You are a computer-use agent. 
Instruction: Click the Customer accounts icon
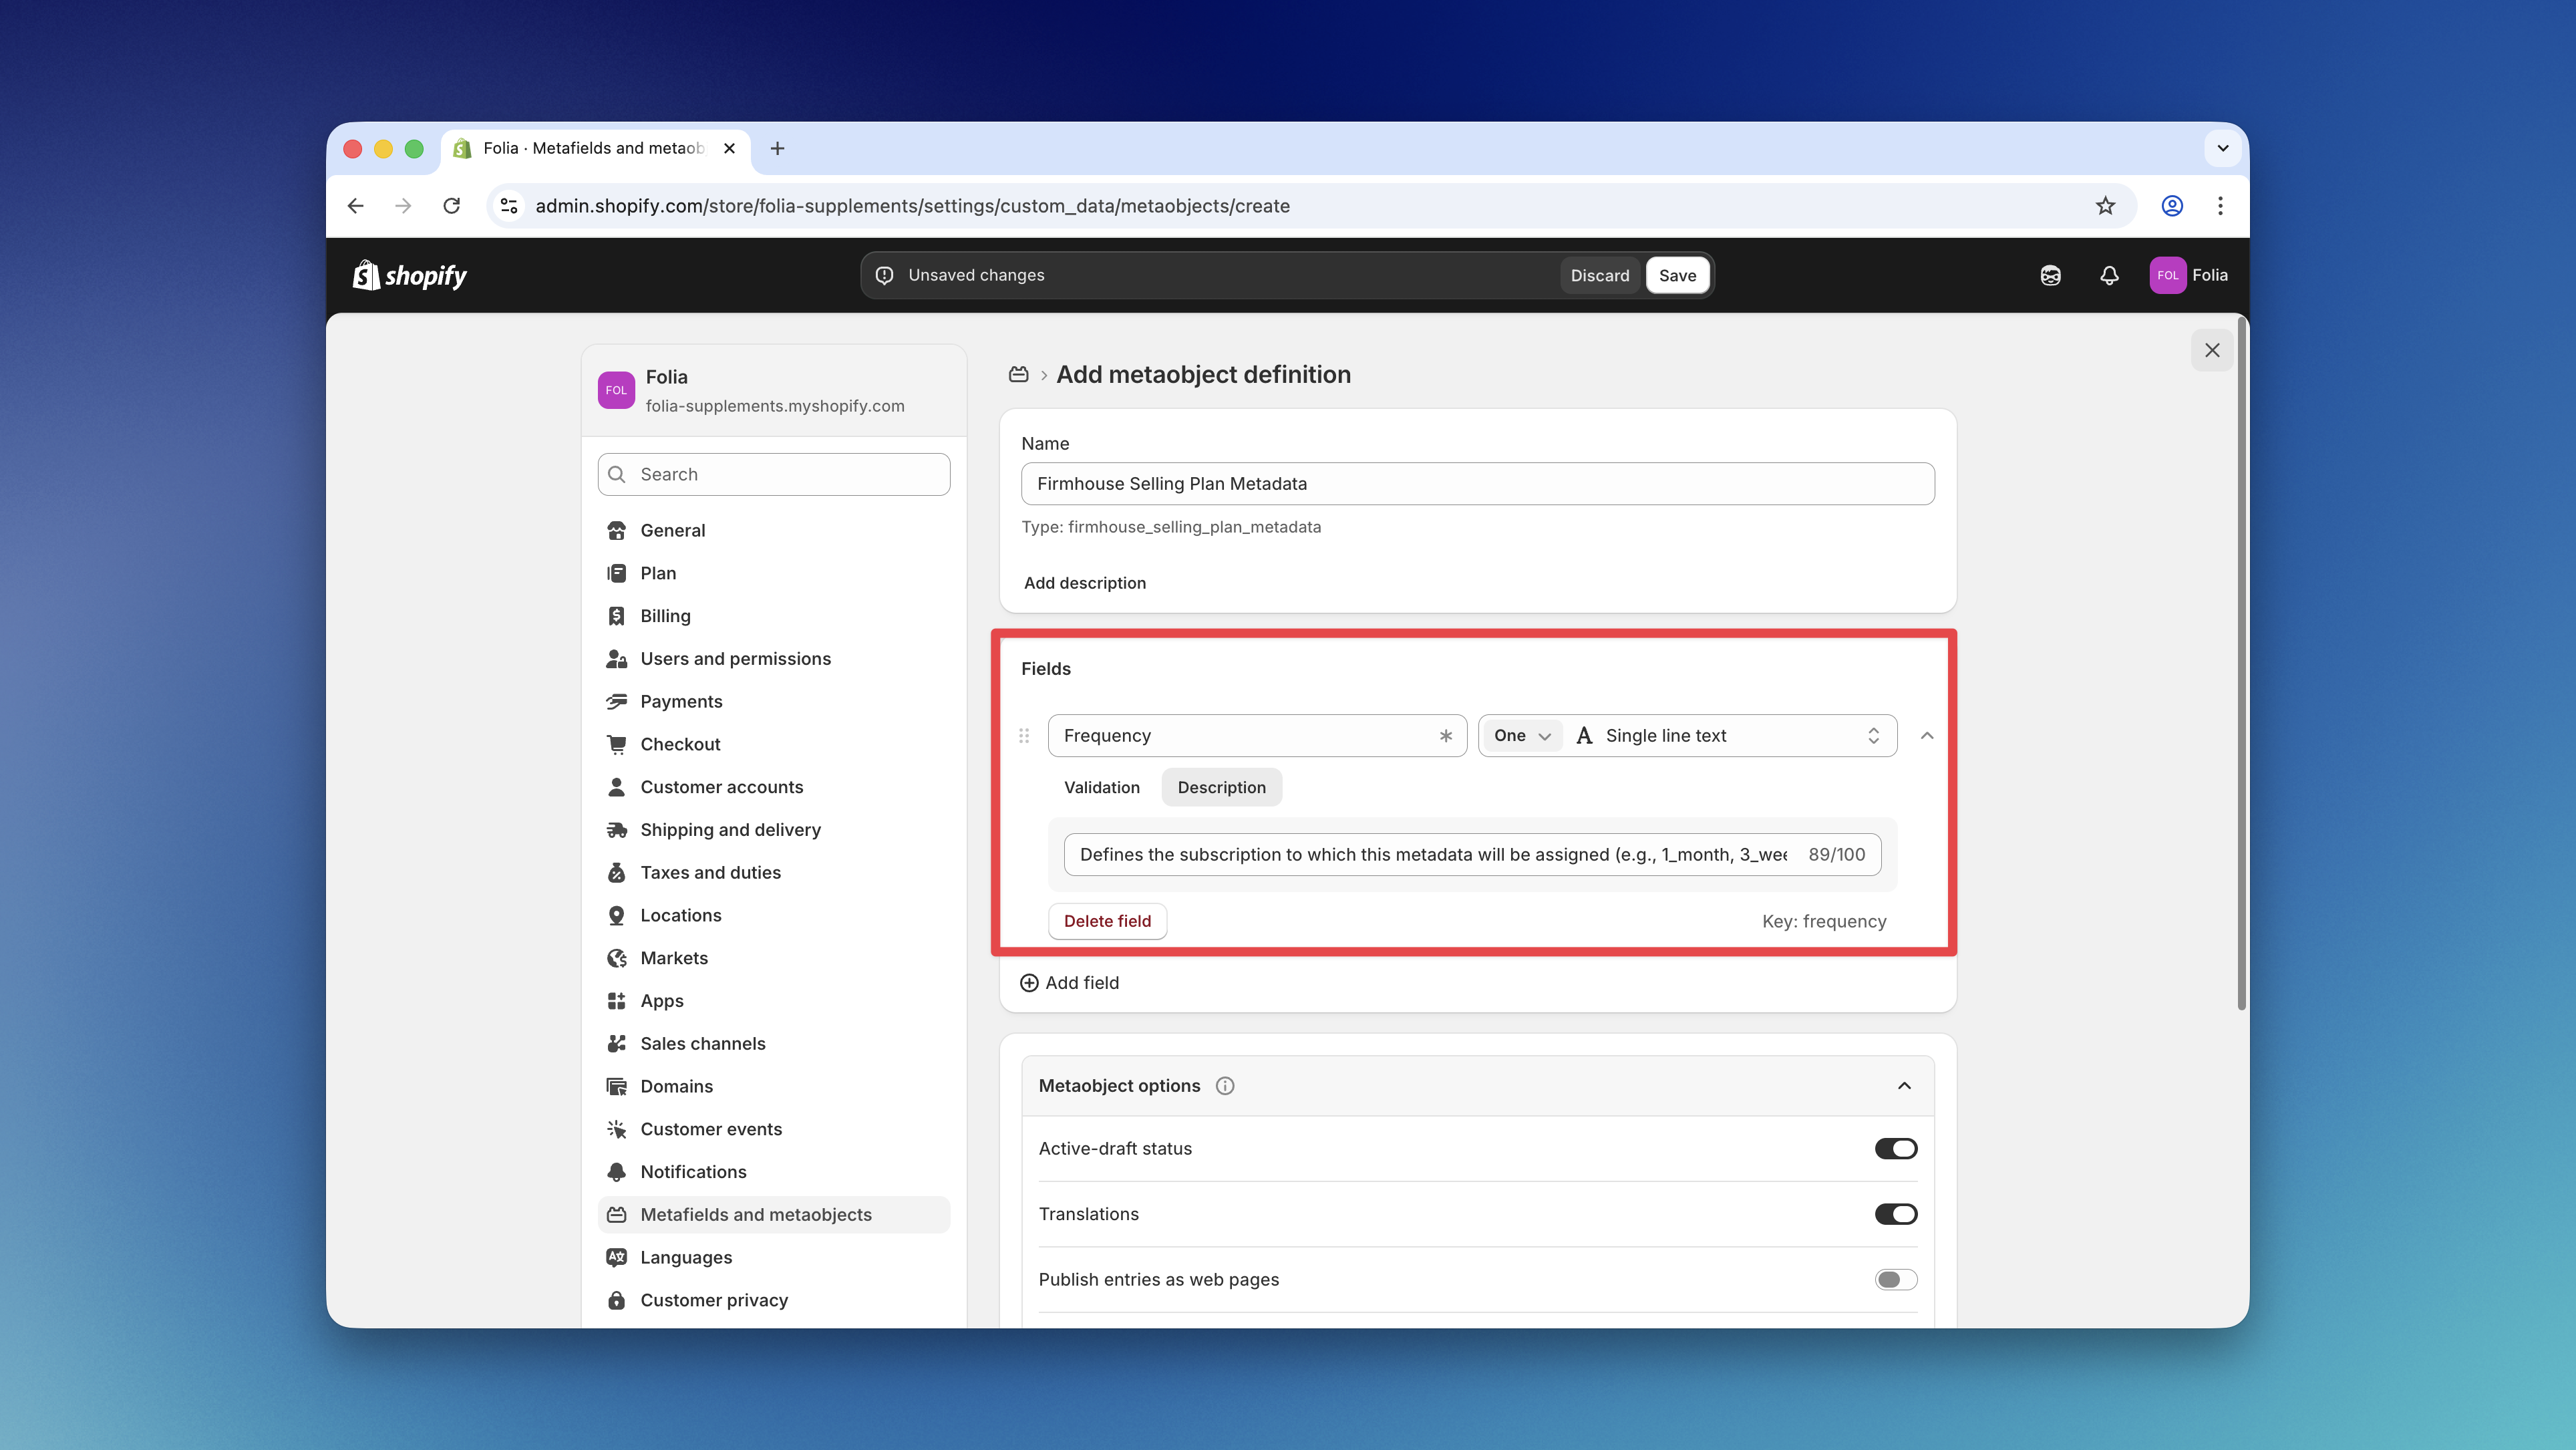click(x=616, y=787)
